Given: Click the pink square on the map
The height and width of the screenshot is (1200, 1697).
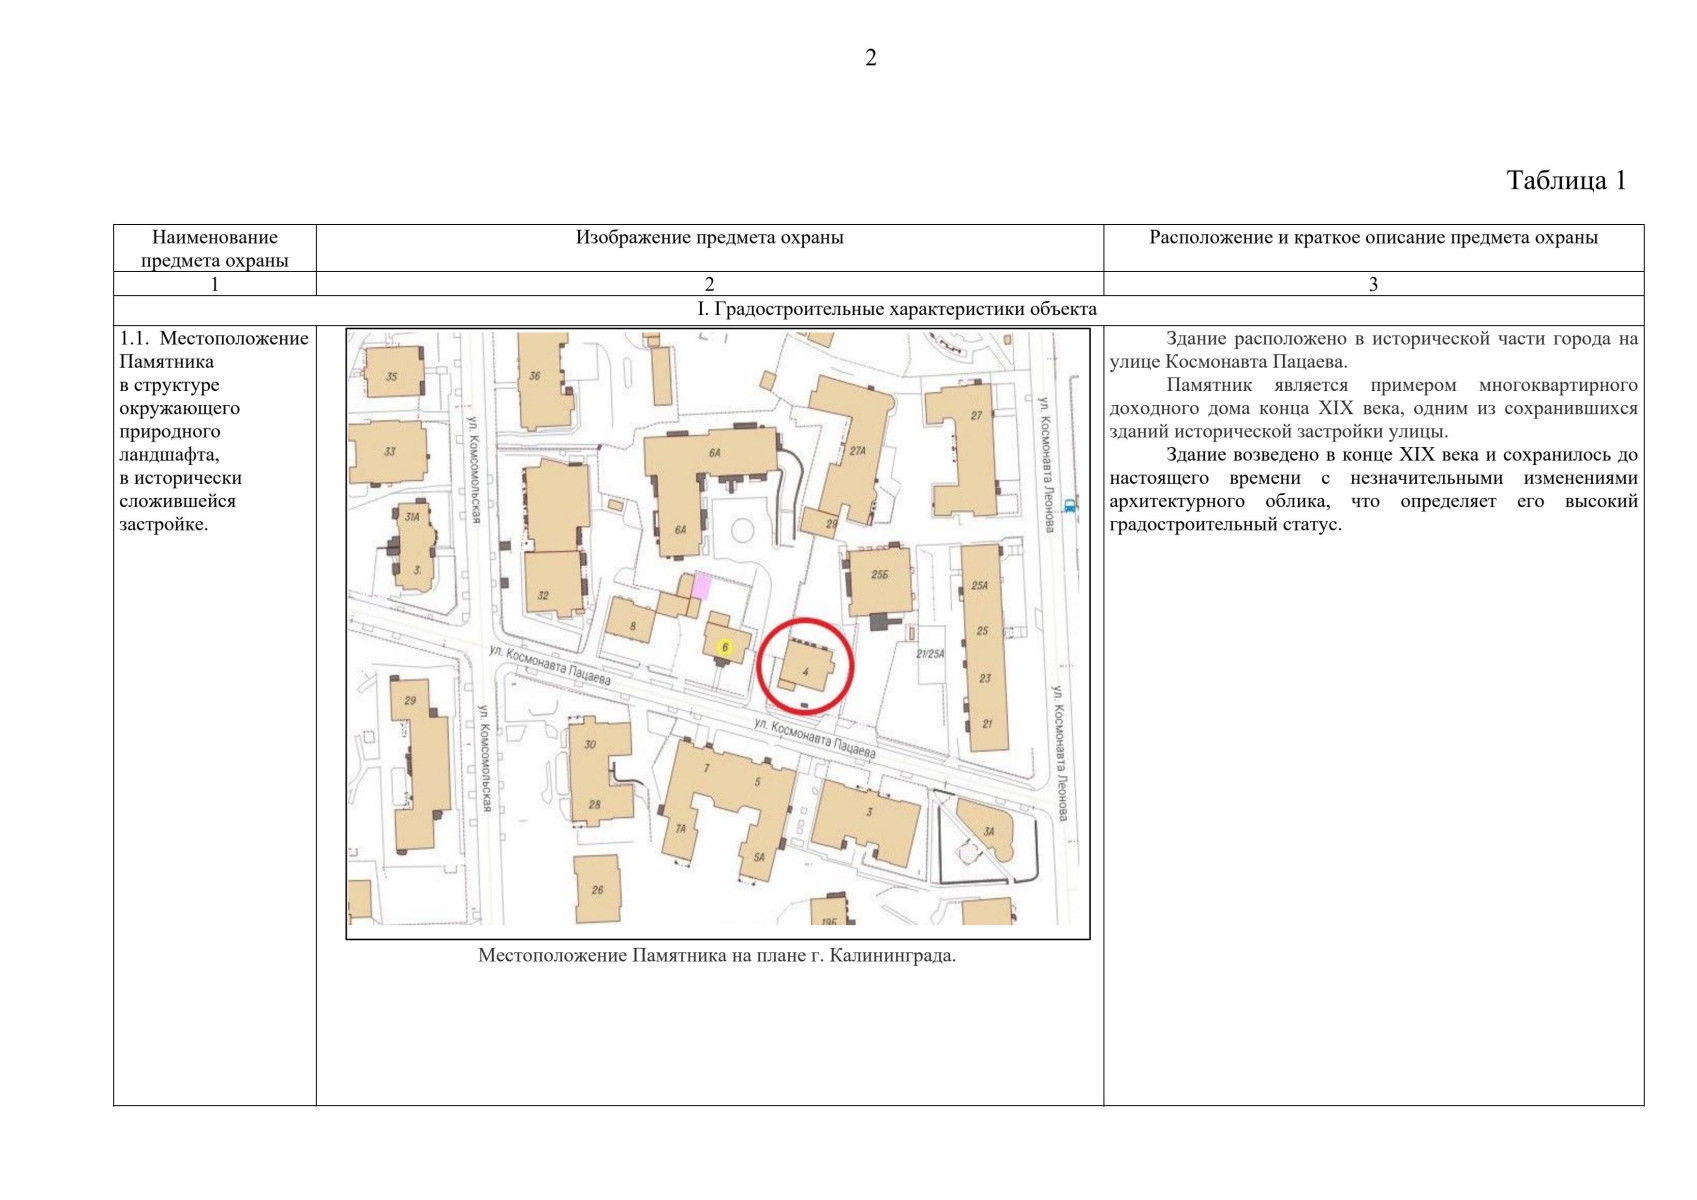Looking at the screenshot, I should [702, 585].
